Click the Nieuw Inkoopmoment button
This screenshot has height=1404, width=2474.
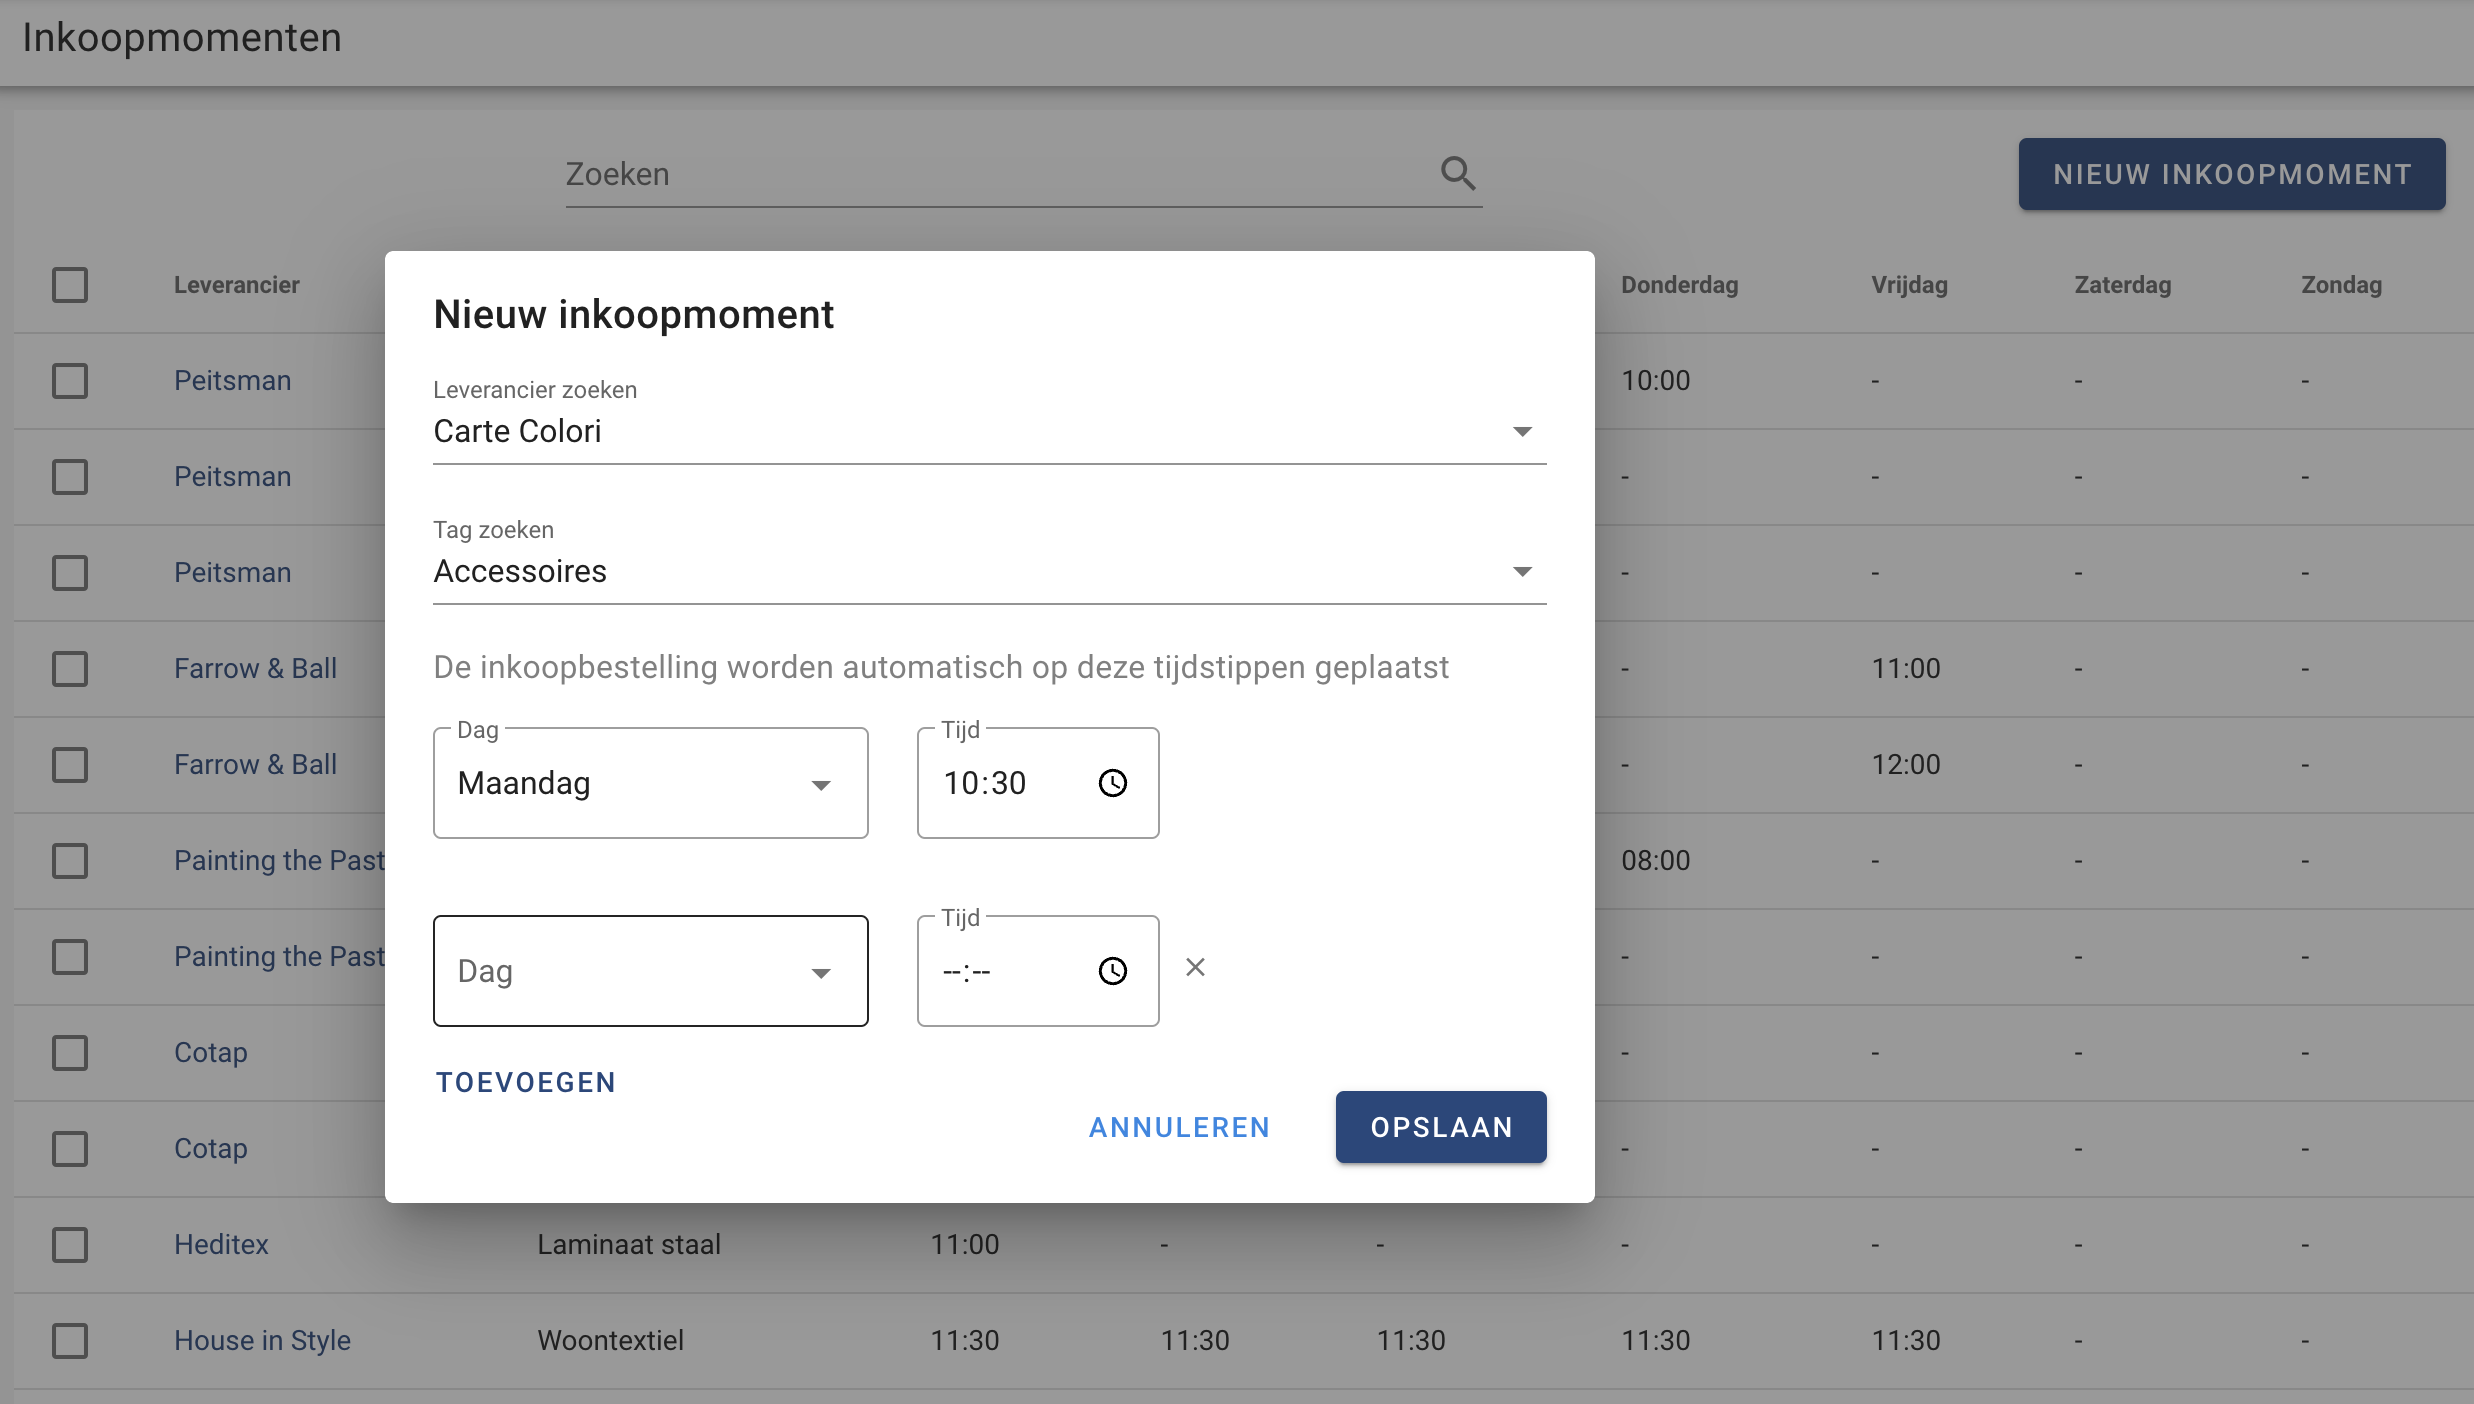pos(2231,174)
